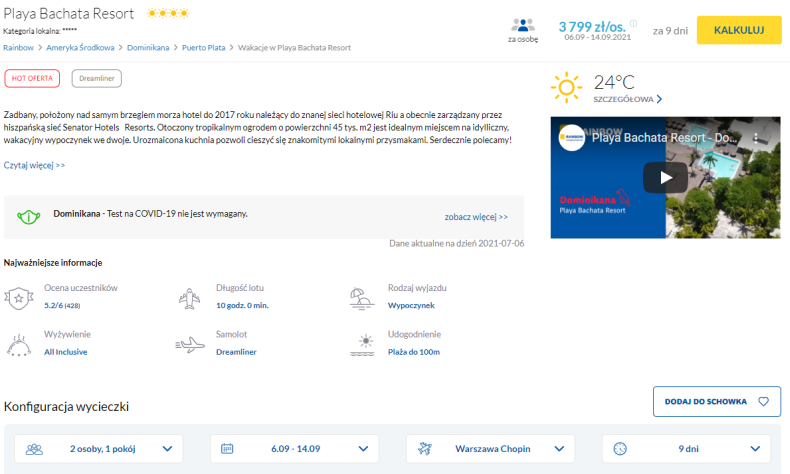Click the group icon in persons selector
790x474 pixels.
point(34,449)
